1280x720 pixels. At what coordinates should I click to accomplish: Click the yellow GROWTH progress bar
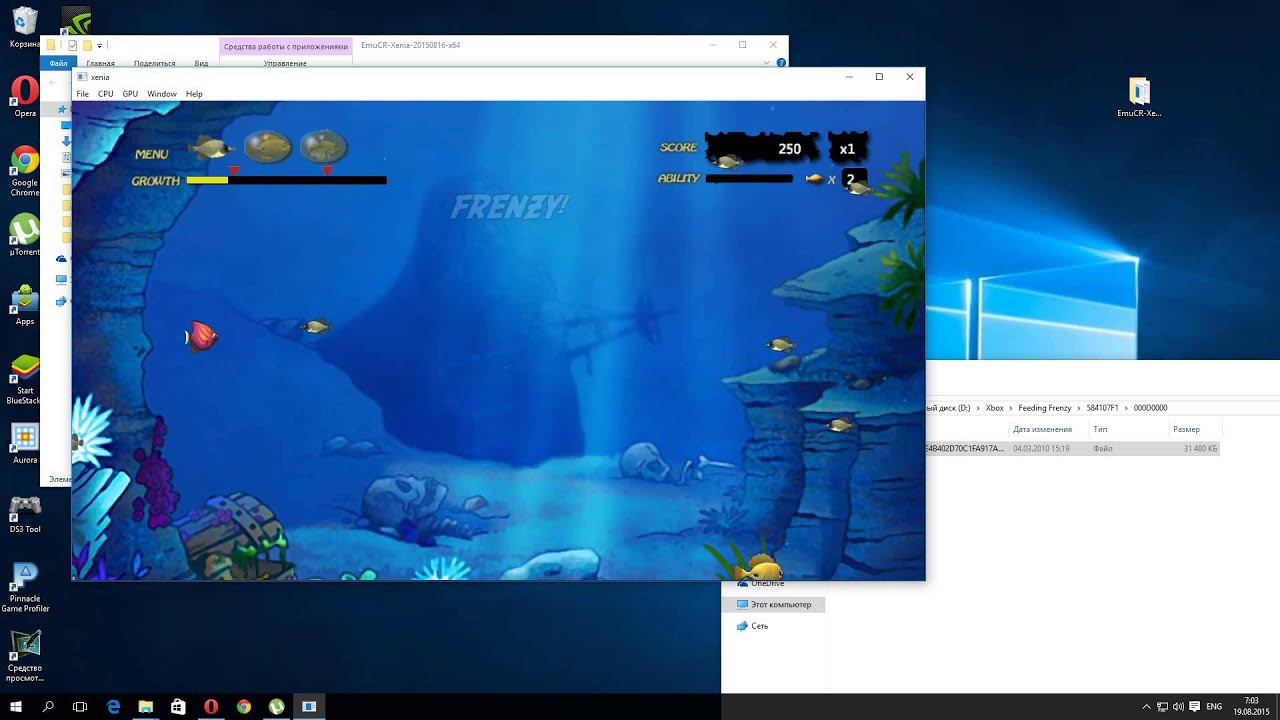pos(286,181)
